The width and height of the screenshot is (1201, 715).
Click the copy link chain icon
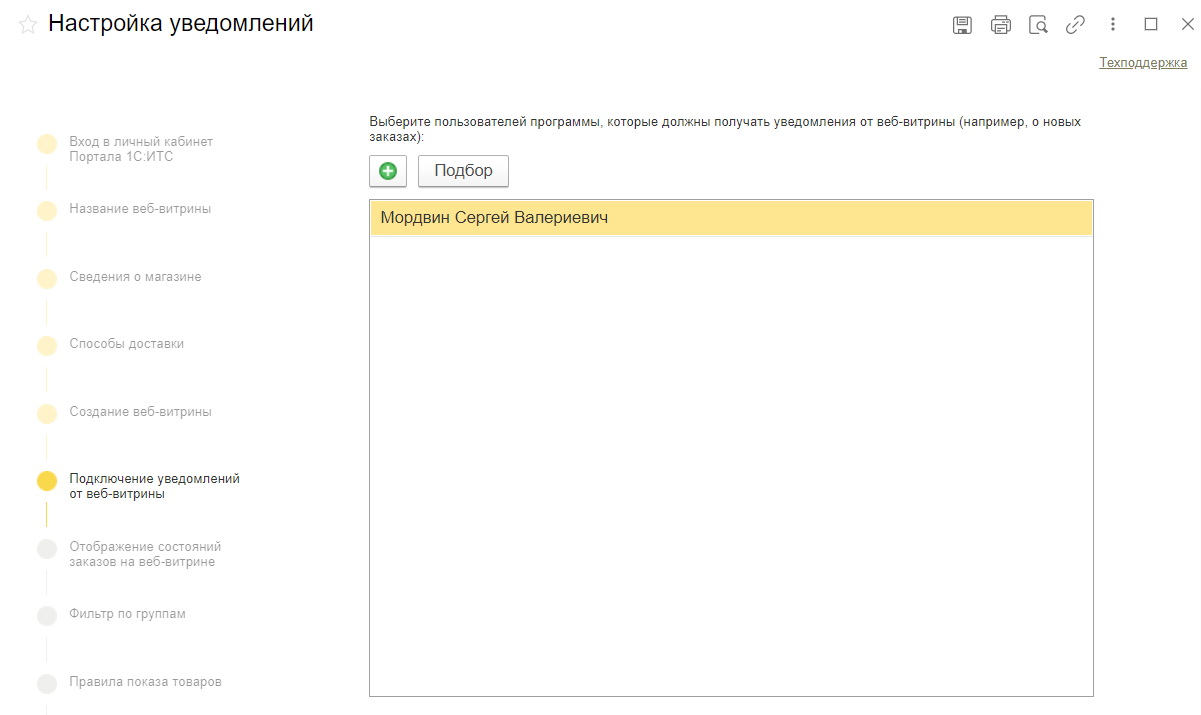1076,25
